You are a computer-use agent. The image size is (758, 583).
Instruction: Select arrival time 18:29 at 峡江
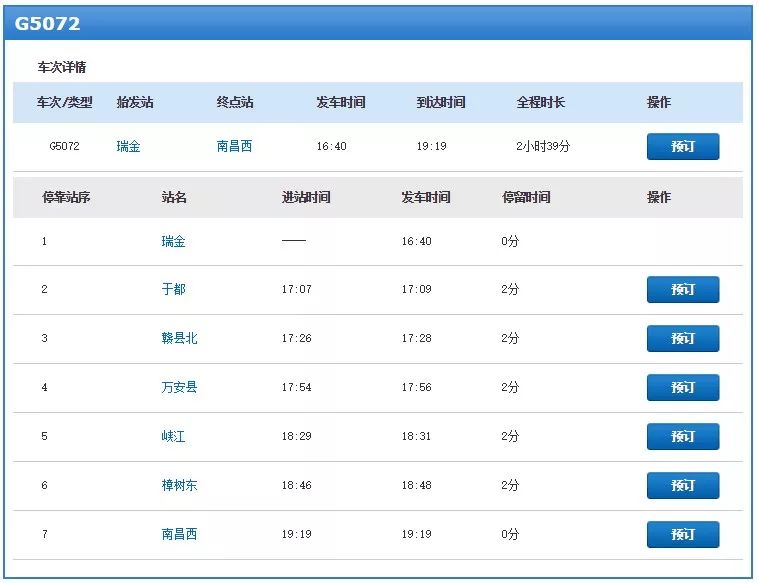pos(296,436)
